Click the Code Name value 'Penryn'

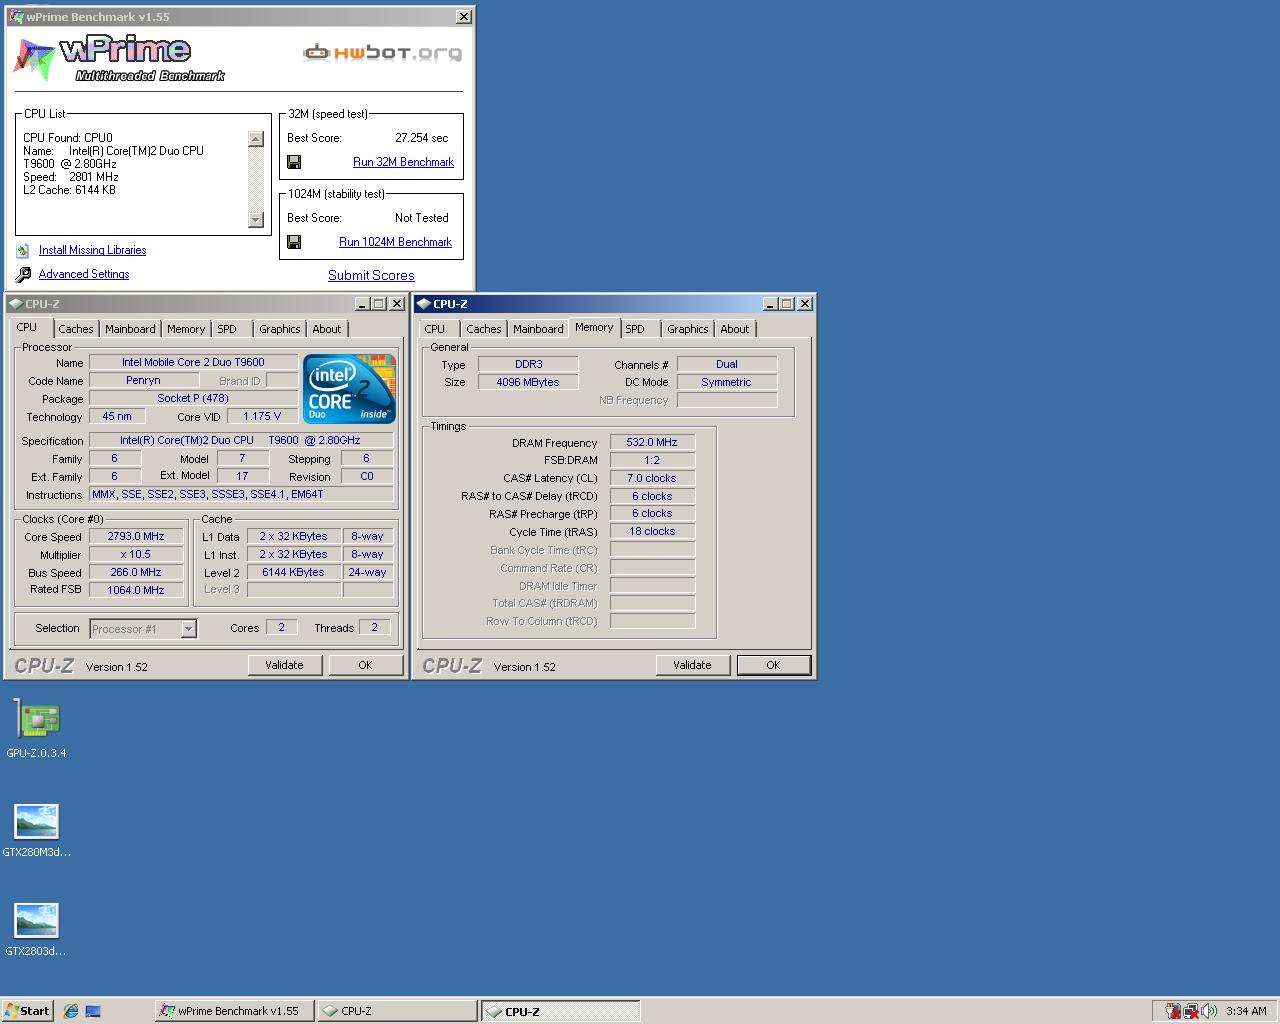point(143,380)
